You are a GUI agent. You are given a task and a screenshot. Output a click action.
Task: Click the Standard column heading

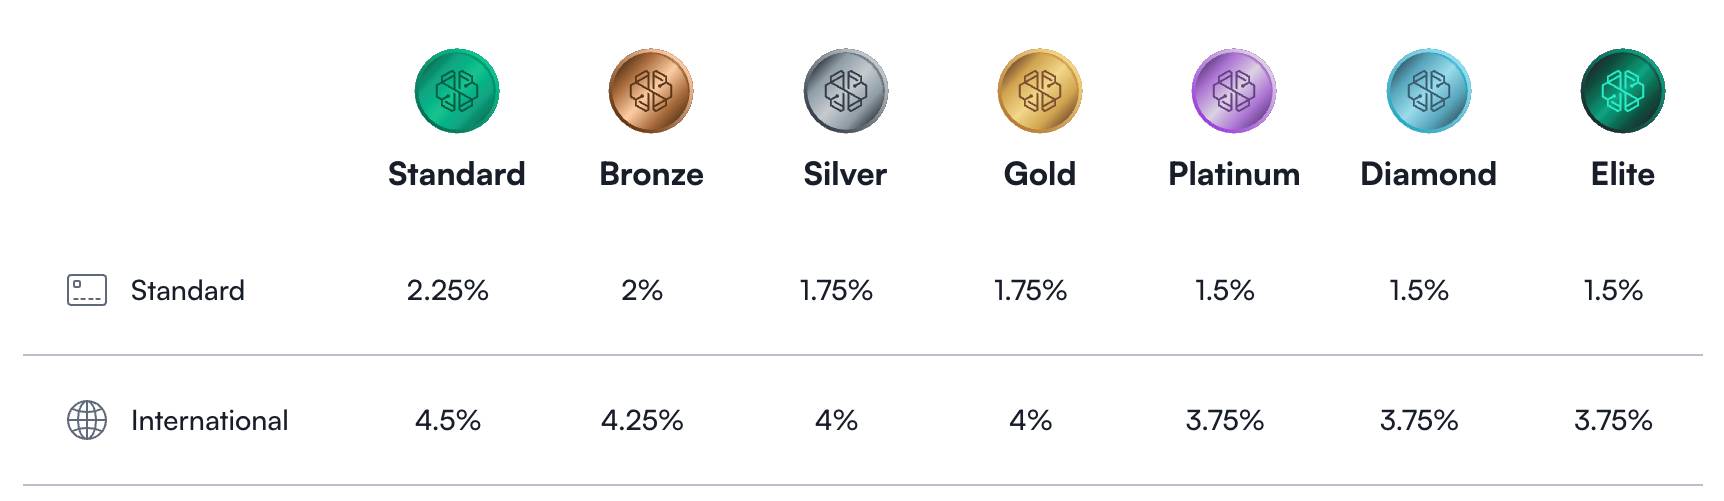click(457, 174)
